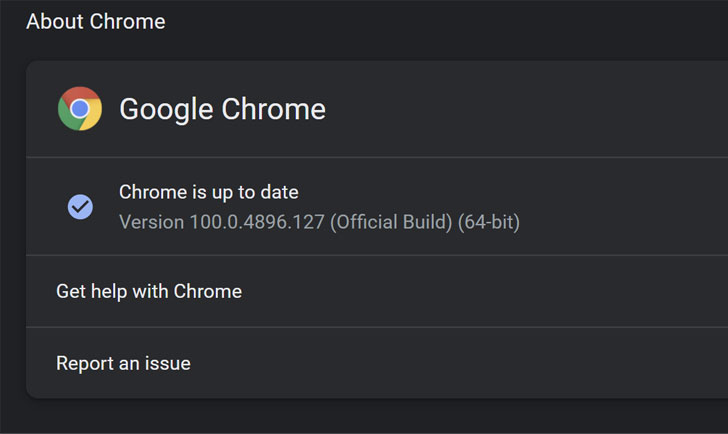The height and width of the screenshot is (434, 728).
Task: Click empty dark area below the settings card
Action: click(x=360, y=418)
